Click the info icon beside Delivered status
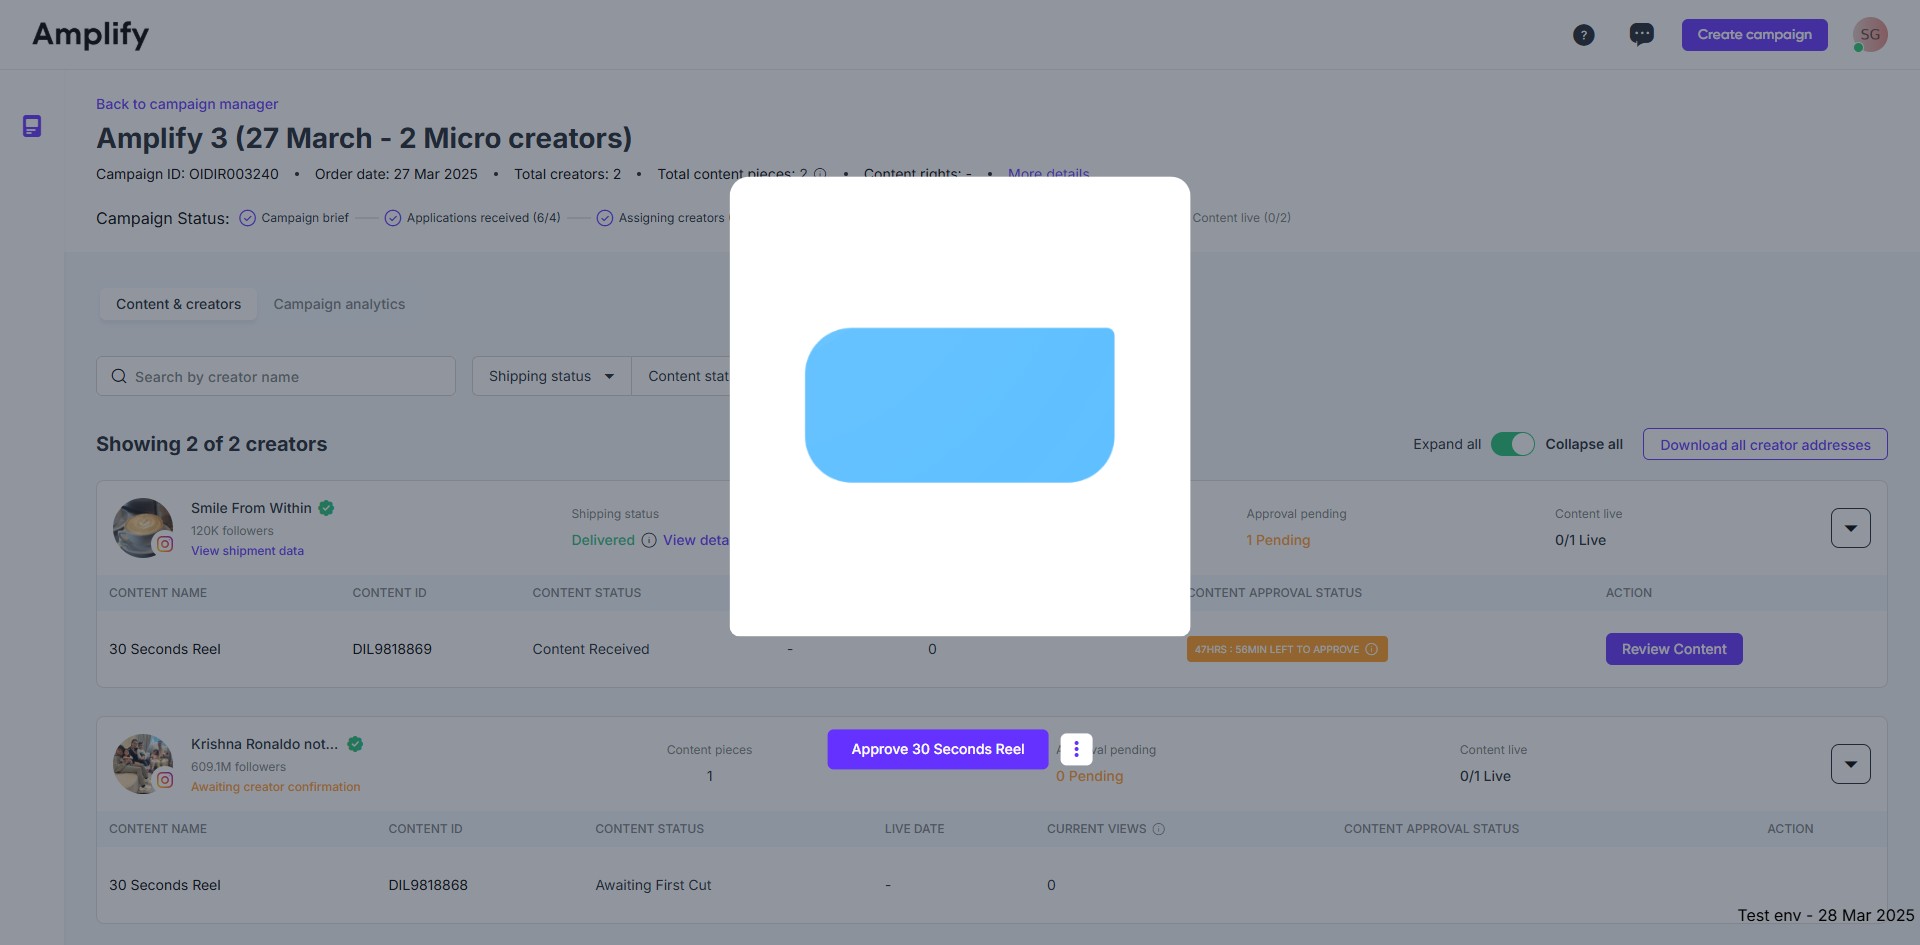 pos(650,540)
